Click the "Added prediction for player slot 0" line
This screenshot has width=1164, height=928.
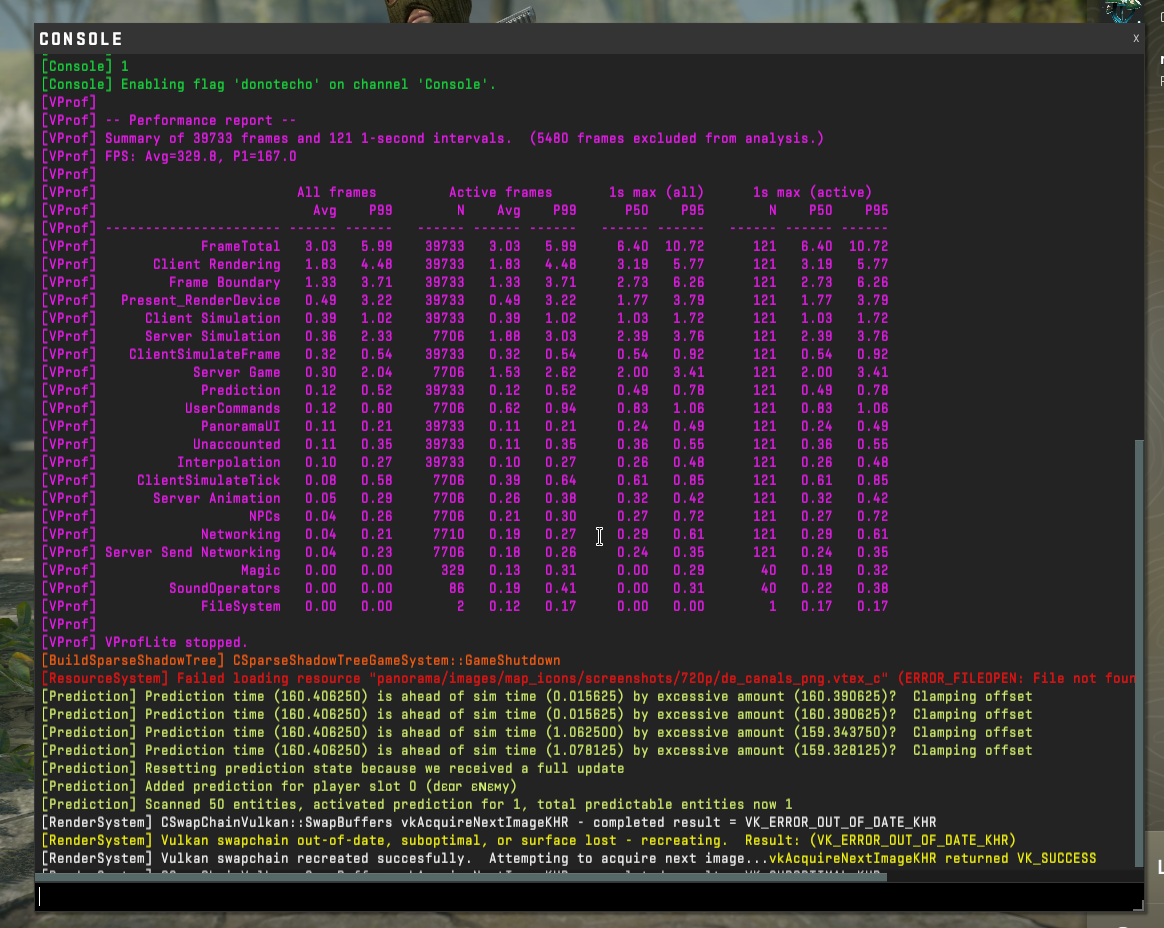(x=279, y=786)
